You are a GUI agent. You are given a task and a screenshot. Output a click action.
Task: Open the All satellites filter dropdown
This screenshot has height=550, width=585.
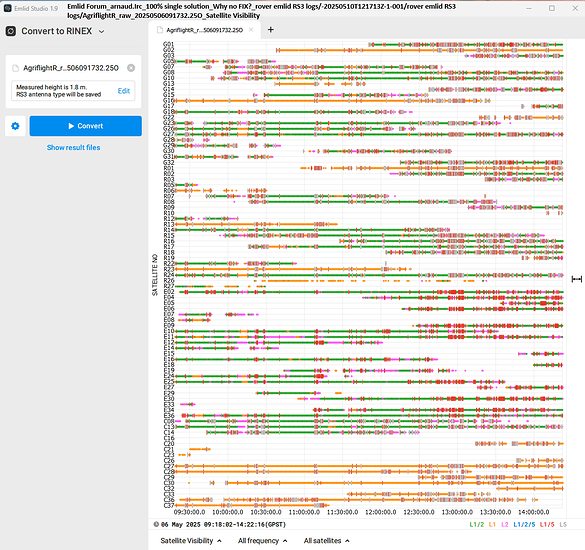[326, 541]
